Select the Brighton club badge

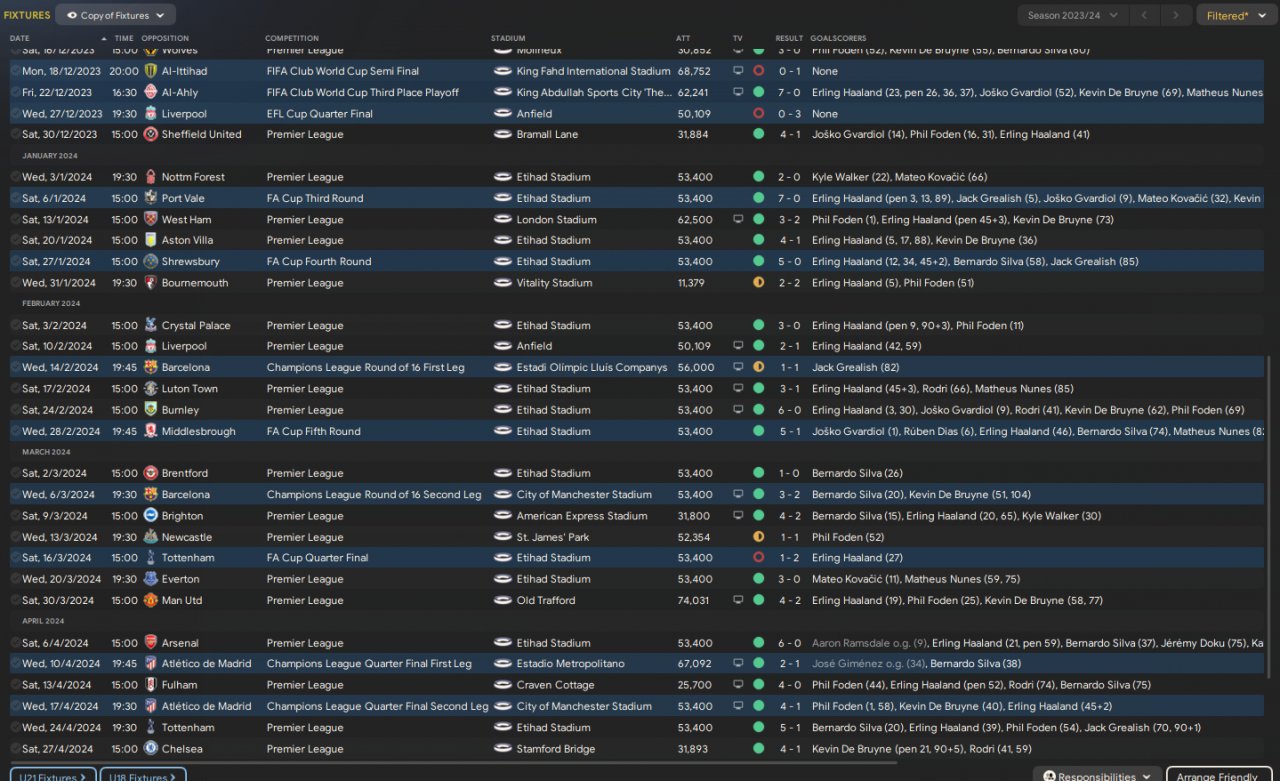point(151,516)
